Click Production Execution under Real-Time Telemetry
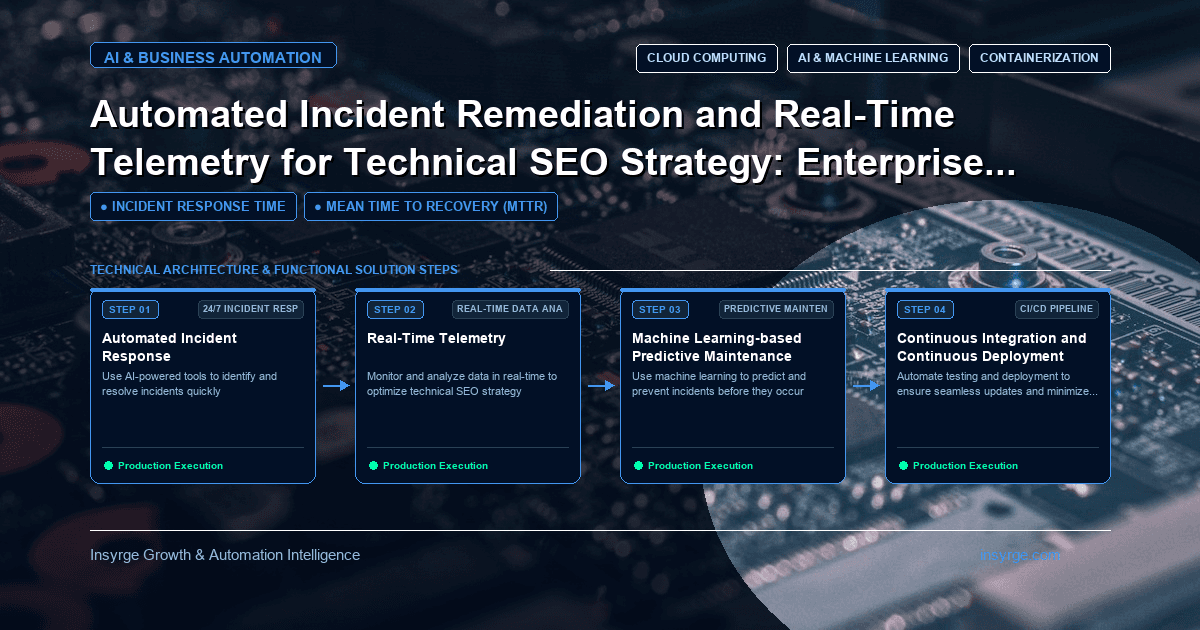This screenshot has height=630, width=1200. pyautogui.click(x=435, y=466)
